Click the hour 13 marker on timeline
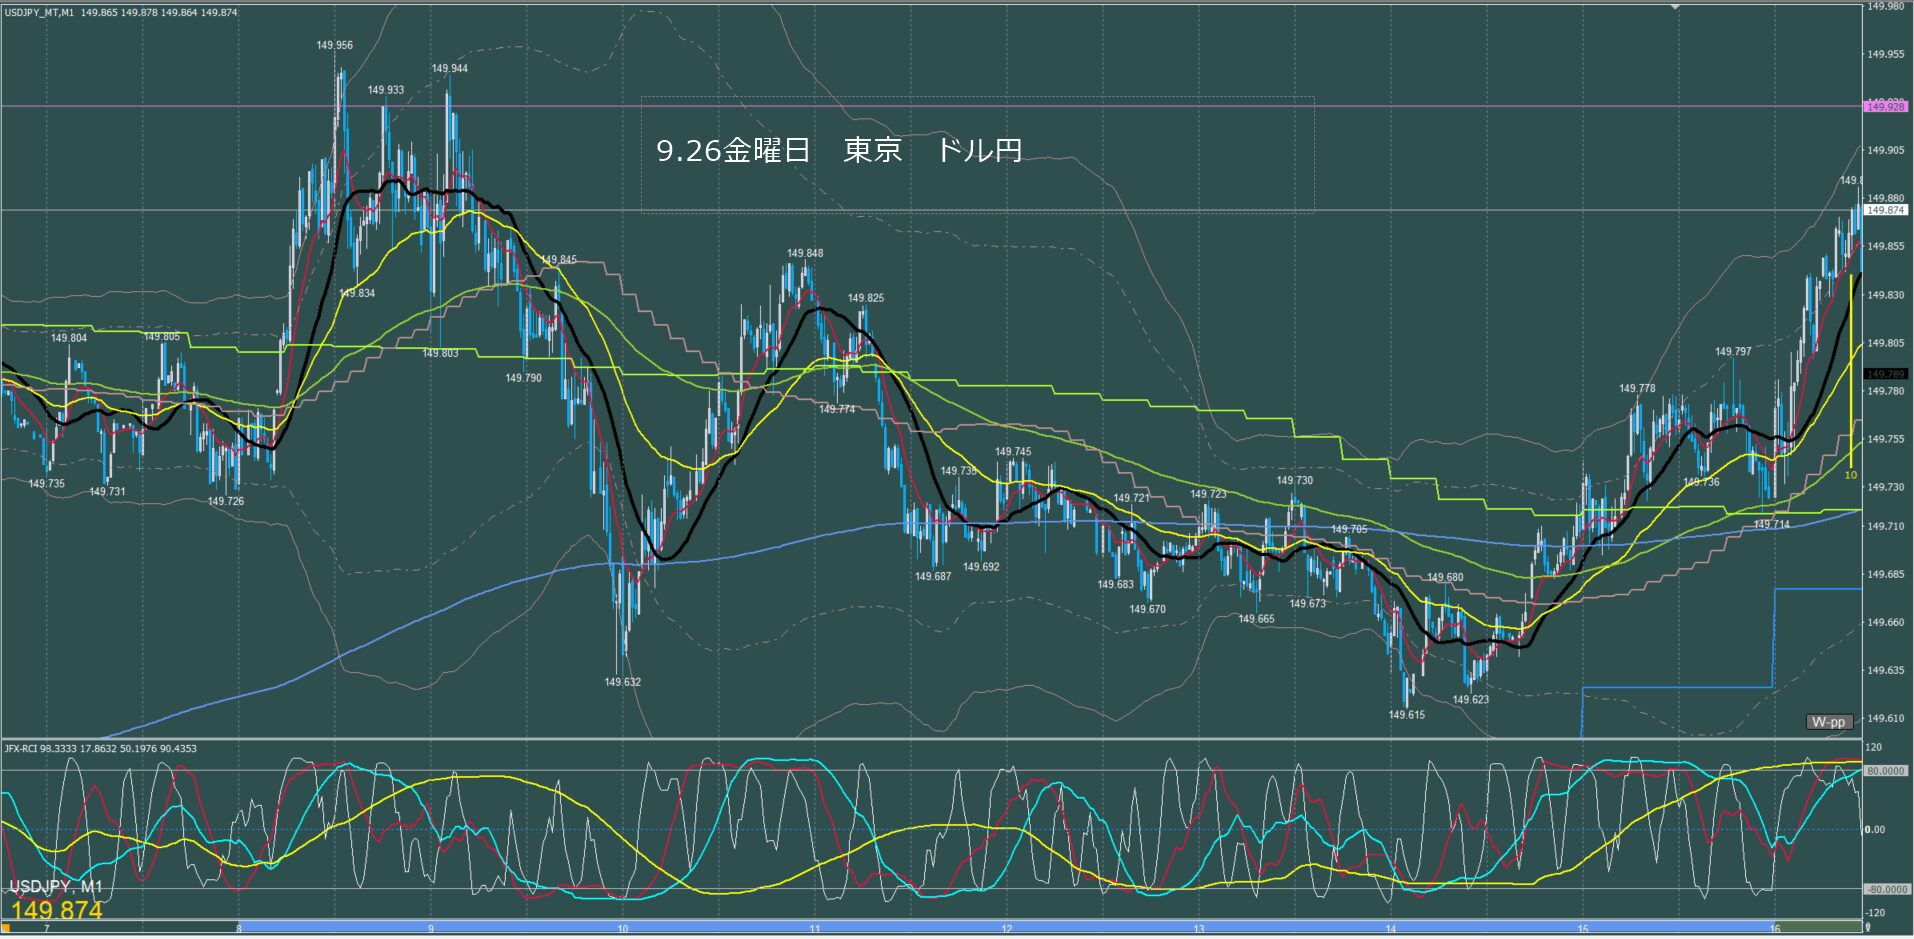The width and height of the screenshot is (1914, 939). pos(1198,929)
